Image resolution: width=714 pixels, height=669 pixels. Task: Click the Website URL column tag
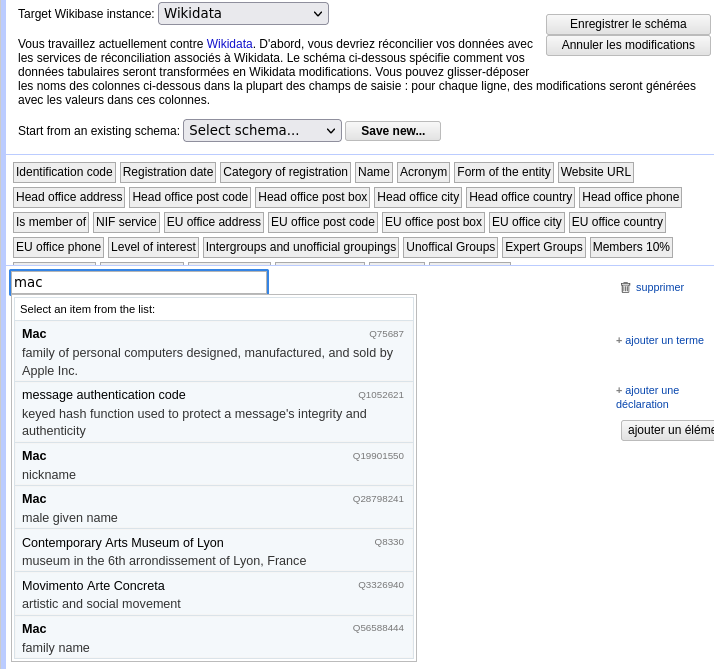pyautogui.click(x=595, y=172)
